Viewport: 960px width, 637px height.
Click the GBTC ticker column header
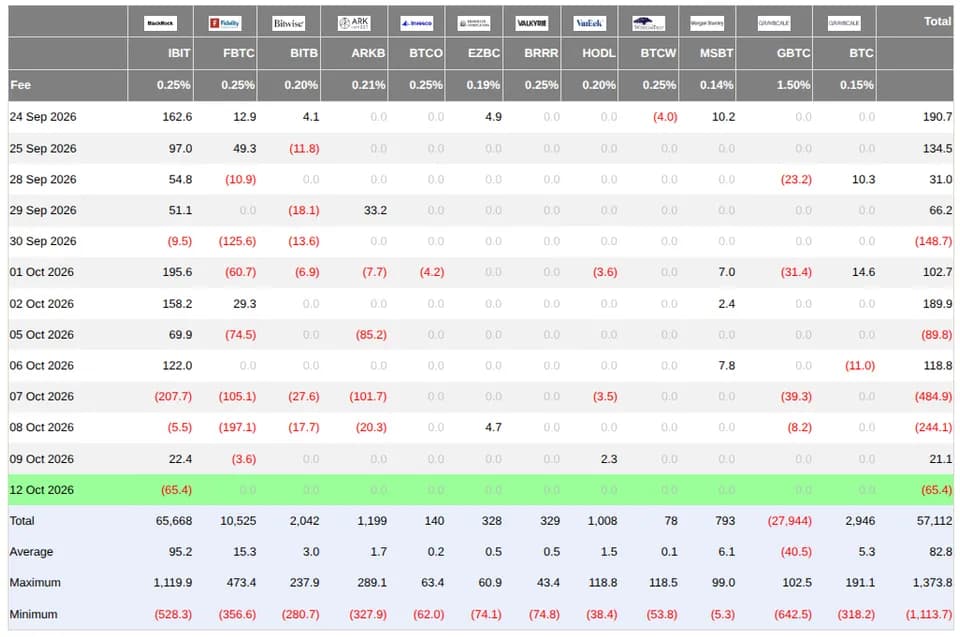(793, 53)
